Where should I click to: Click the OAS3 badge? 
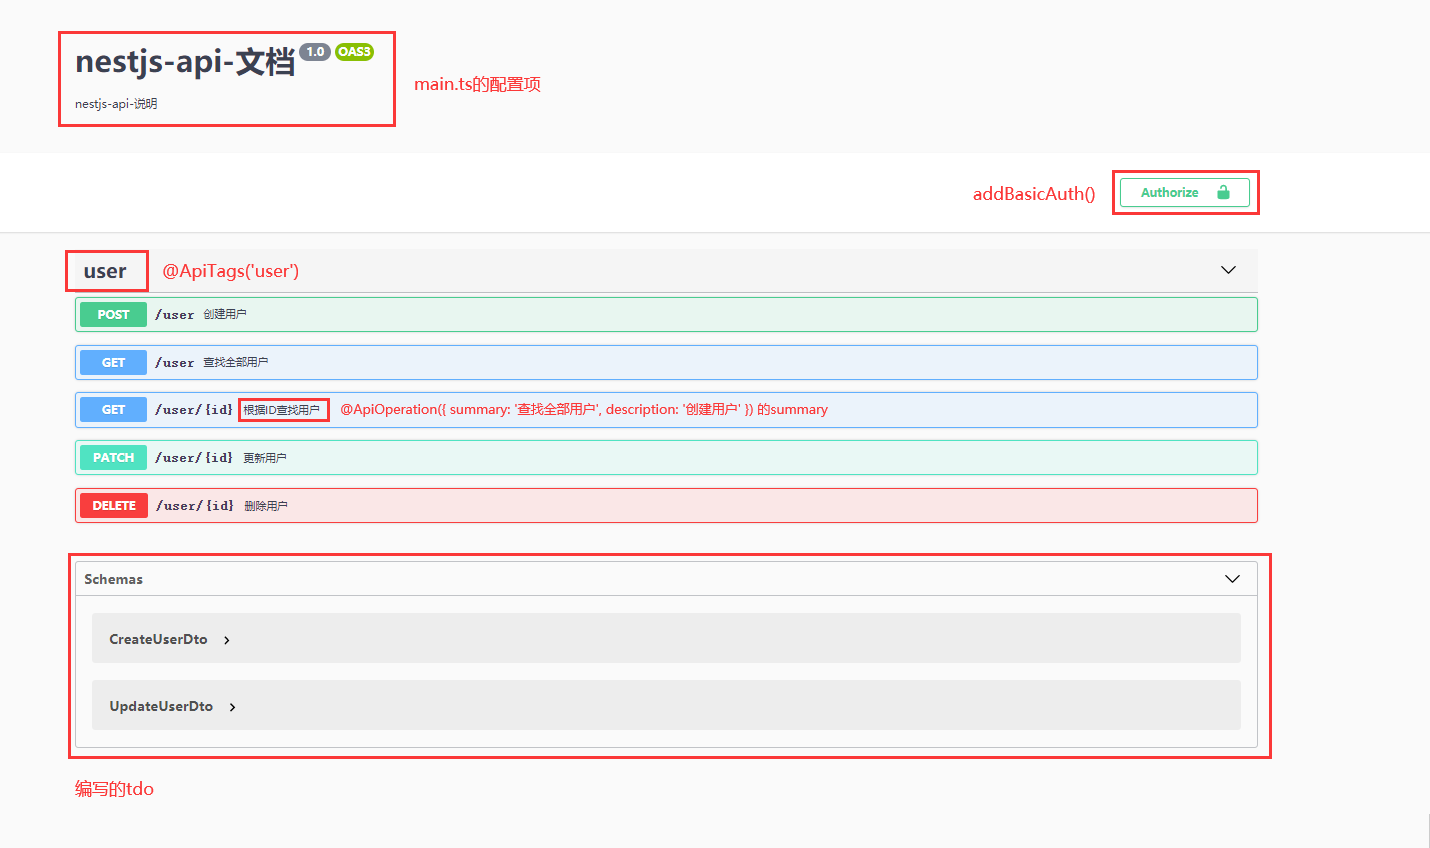(x=354, y=52)
